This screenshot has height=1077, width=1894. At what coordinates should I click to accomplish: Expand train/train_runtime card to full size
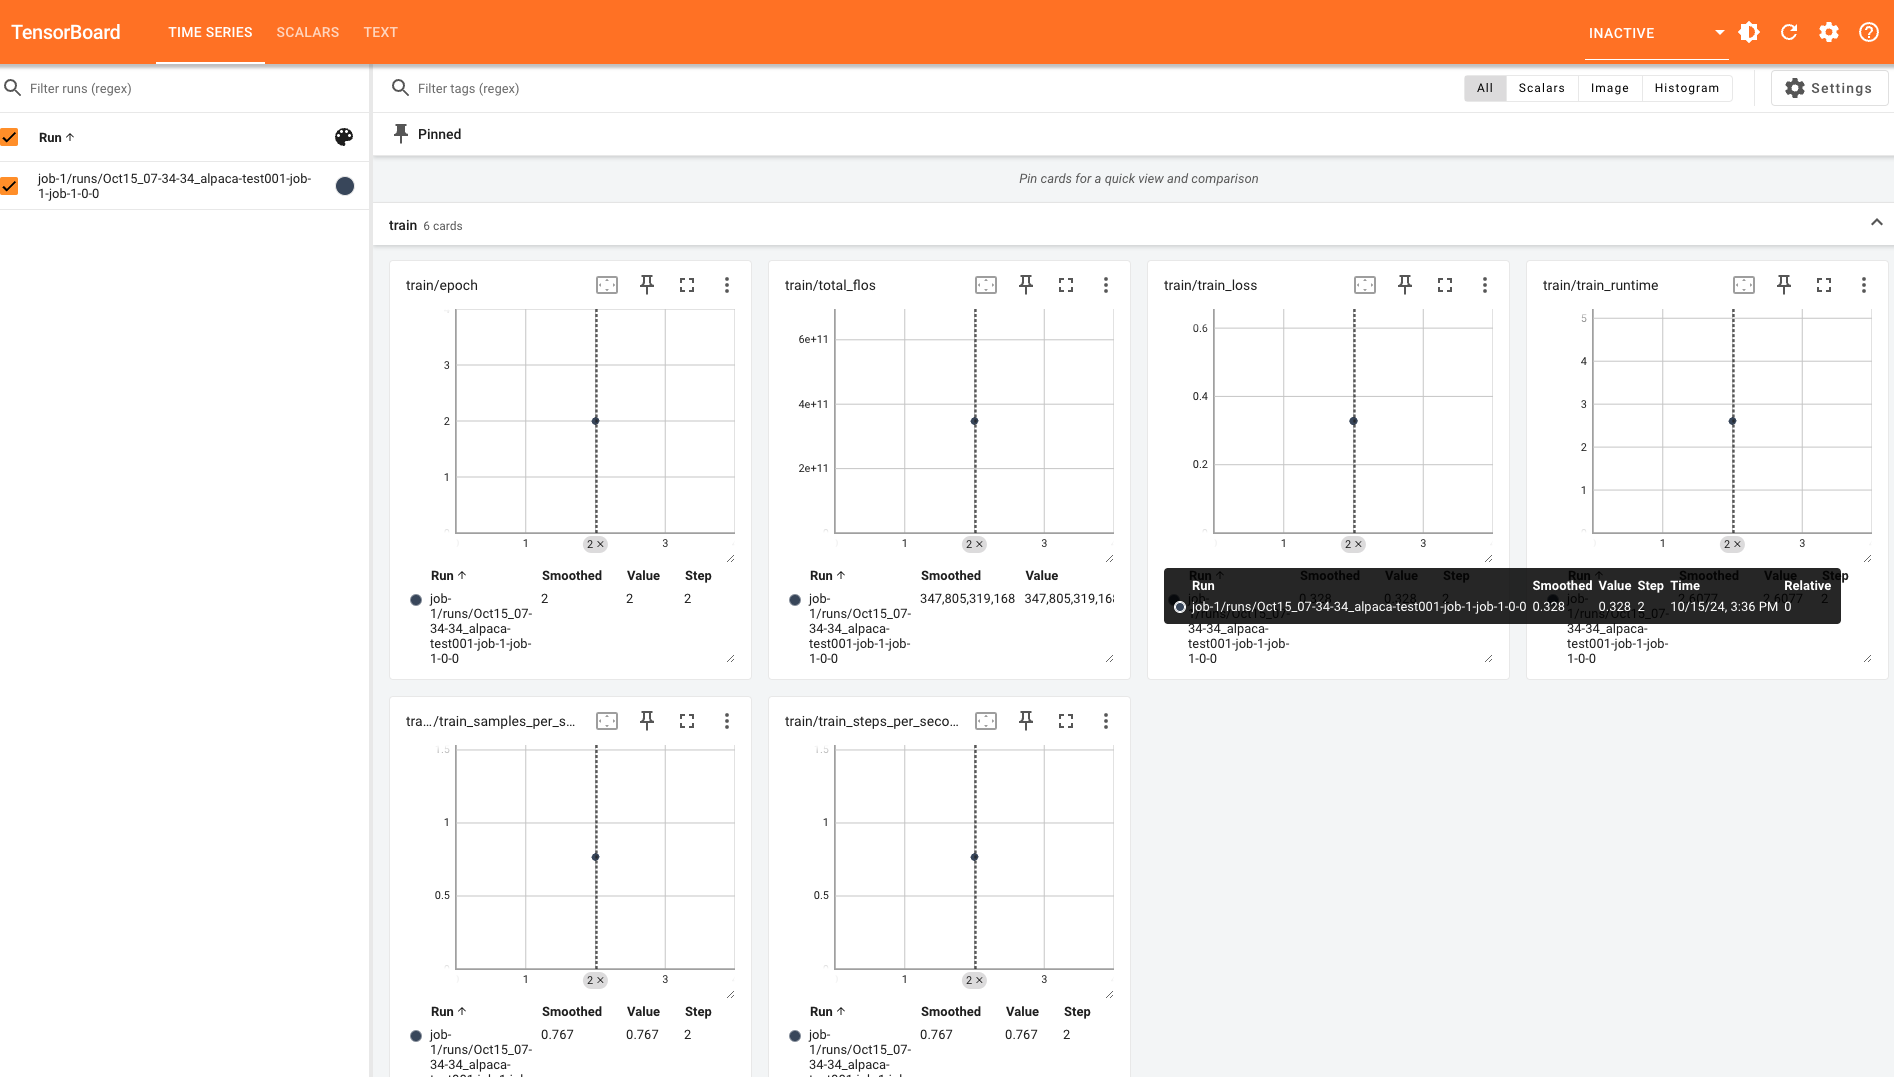click(1824, 285)
